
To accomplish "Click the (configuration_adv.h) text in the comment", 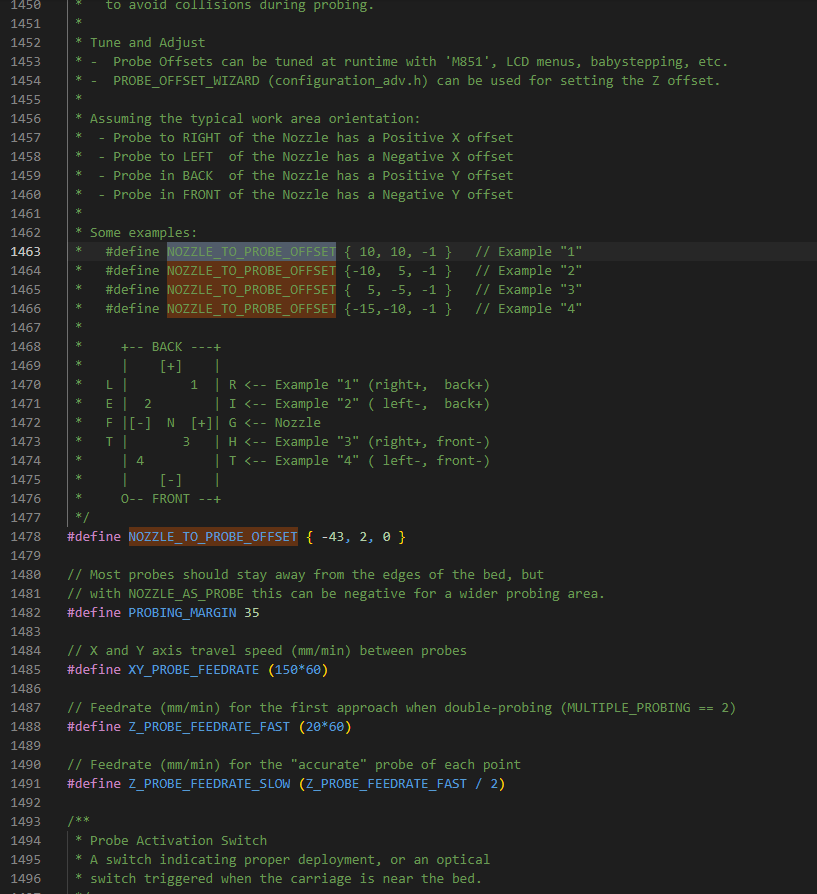I will [x=348, y=80].
